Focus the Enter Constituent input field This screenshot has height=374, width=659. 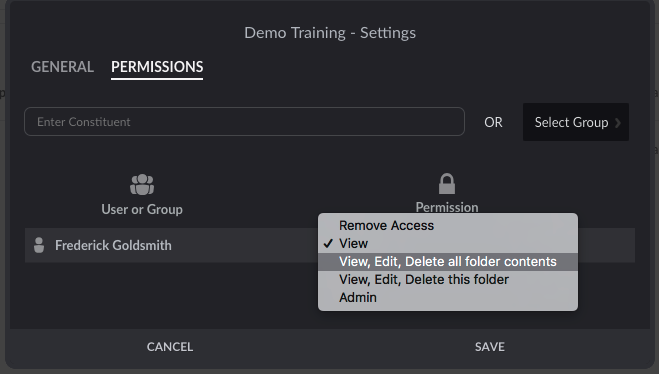244,121
